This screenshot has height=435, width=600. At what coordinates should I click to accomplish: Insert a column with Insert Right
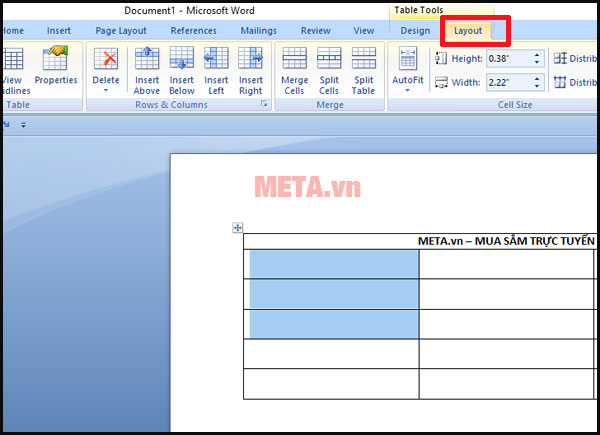point(251,70)
